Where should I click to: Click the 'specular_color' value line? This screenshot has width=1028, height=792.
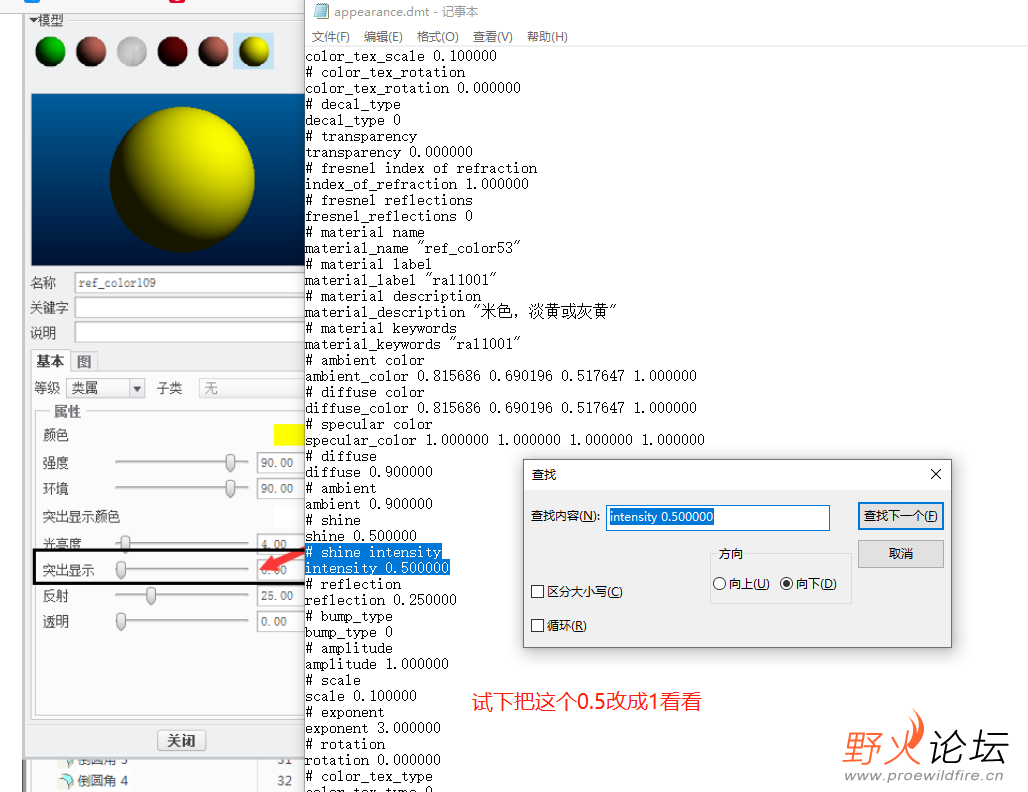(x=505, y=440)
